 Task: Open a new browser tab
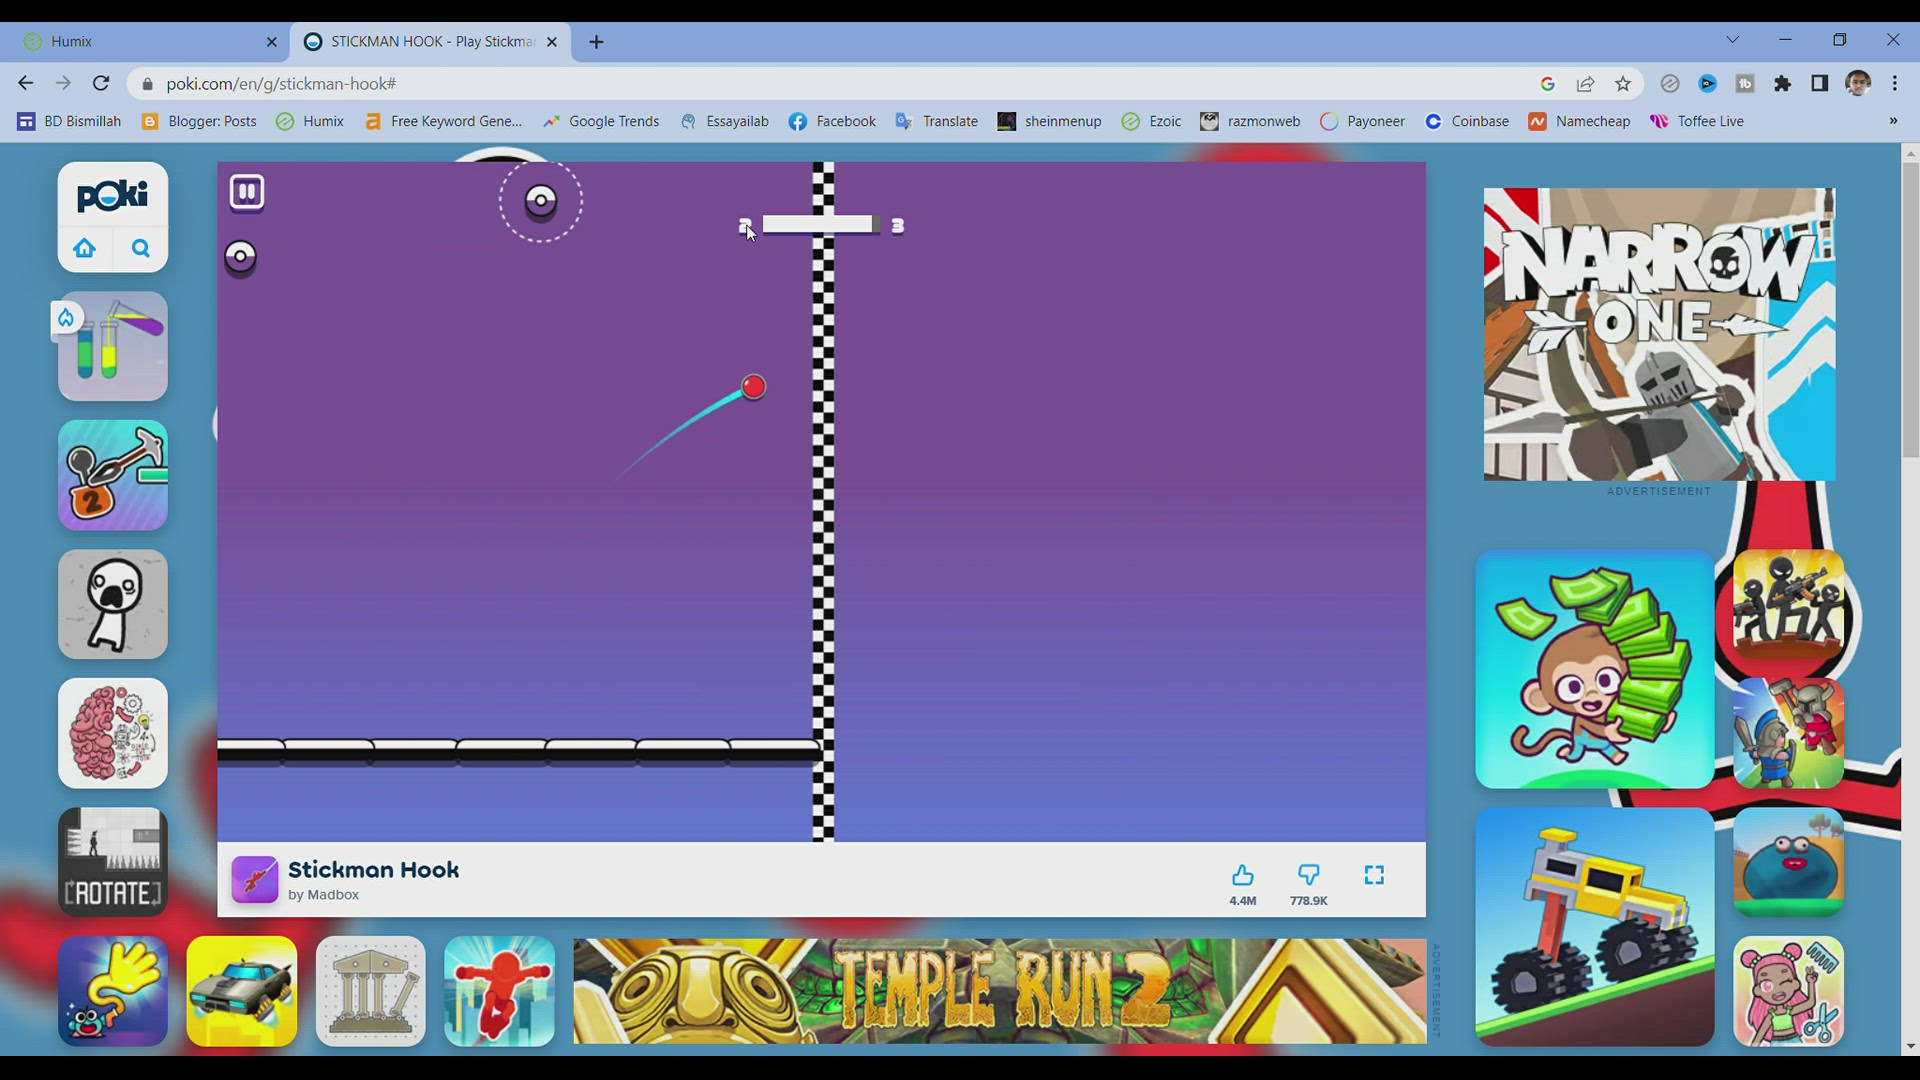coord(597,42)
